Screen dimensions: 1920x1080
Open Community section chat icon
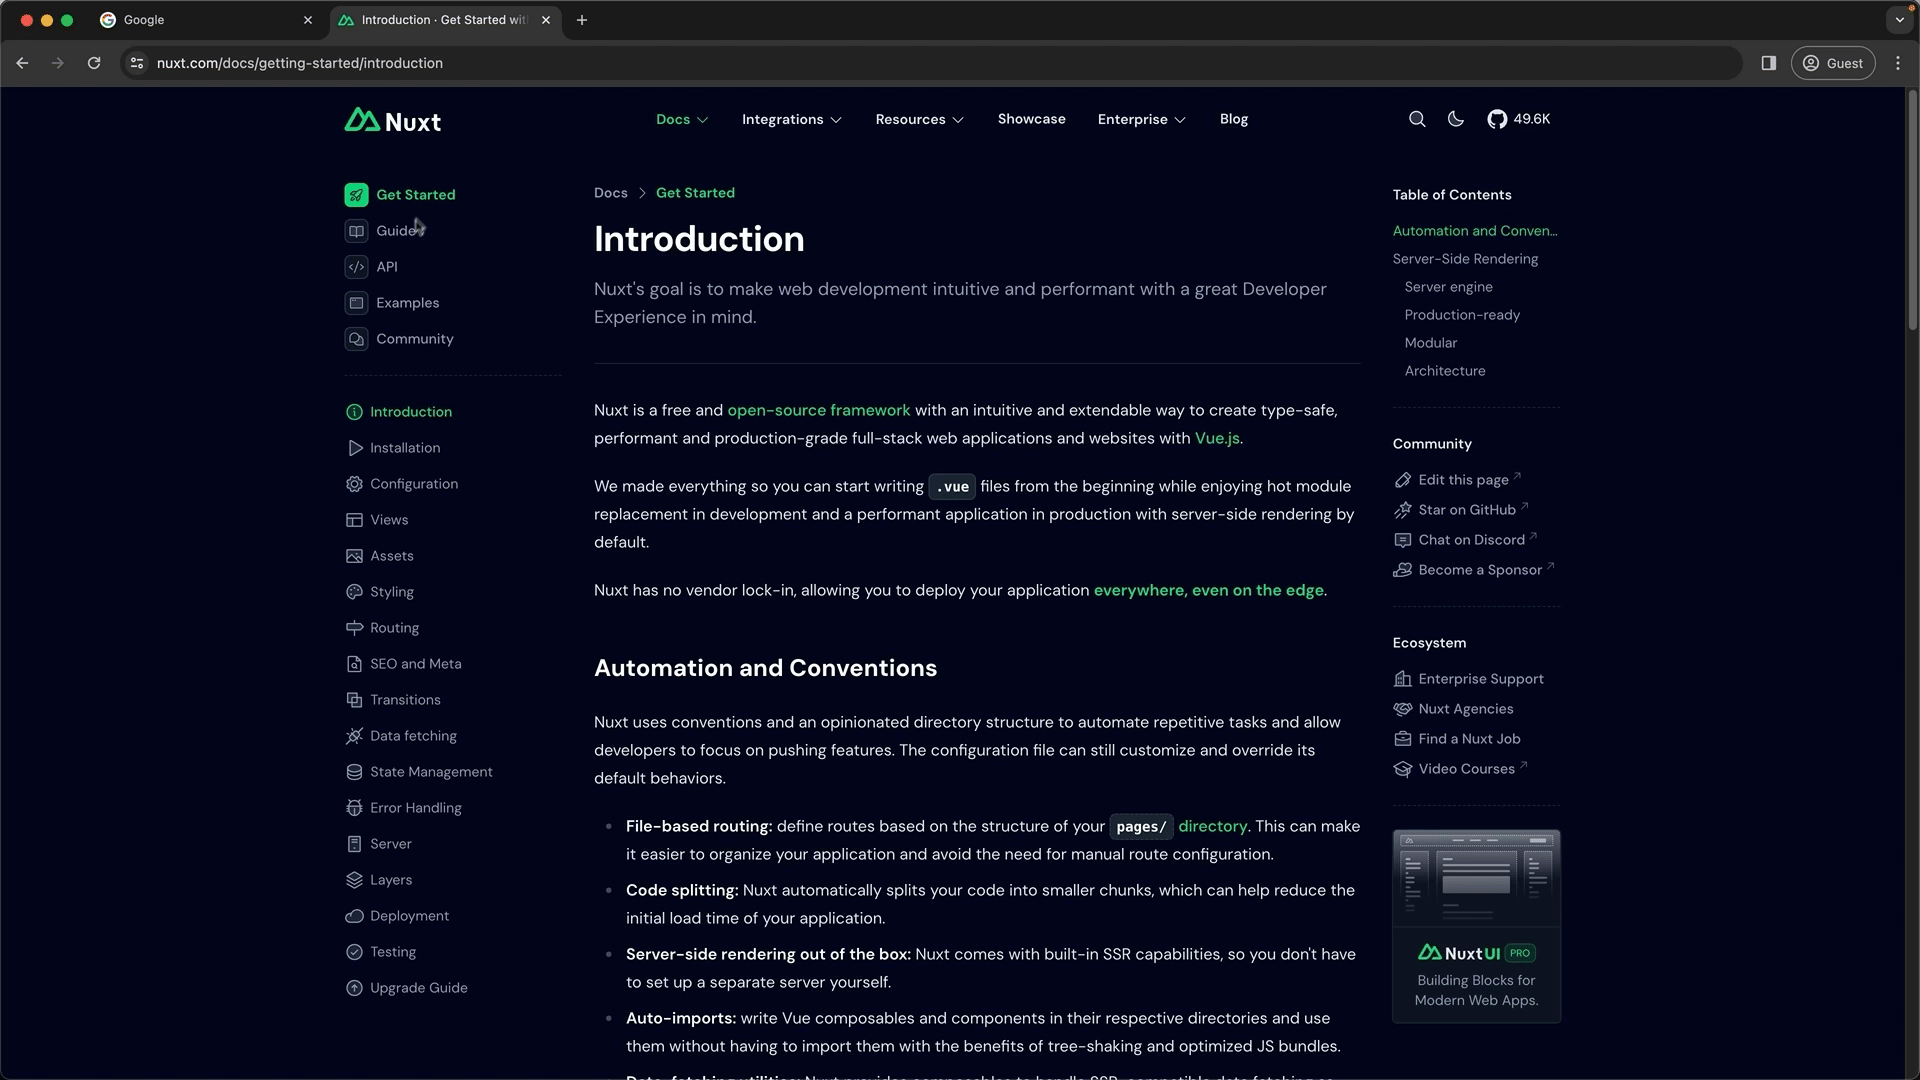coord(356,339)
